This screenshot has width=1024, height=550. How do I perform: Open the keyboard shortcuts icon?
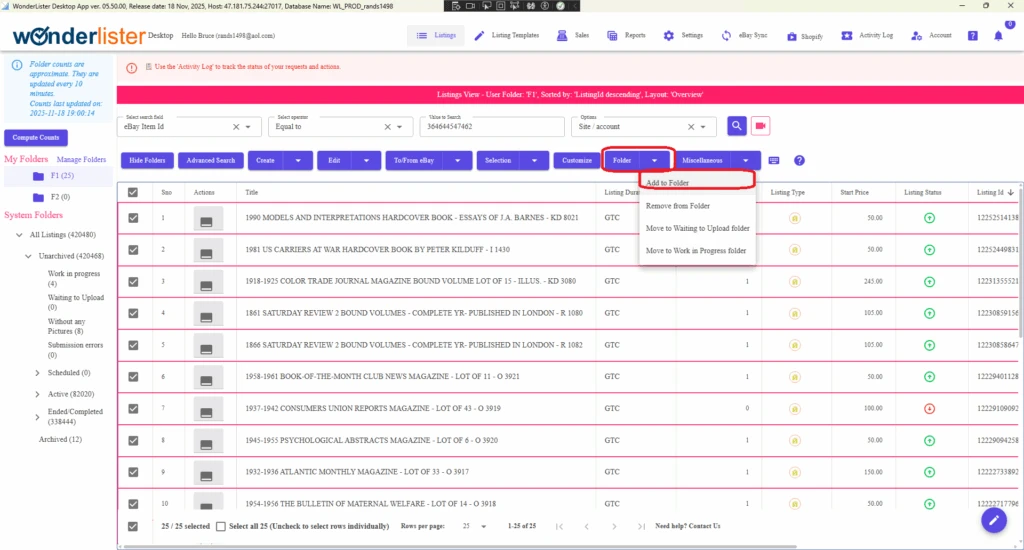(774, 160)
